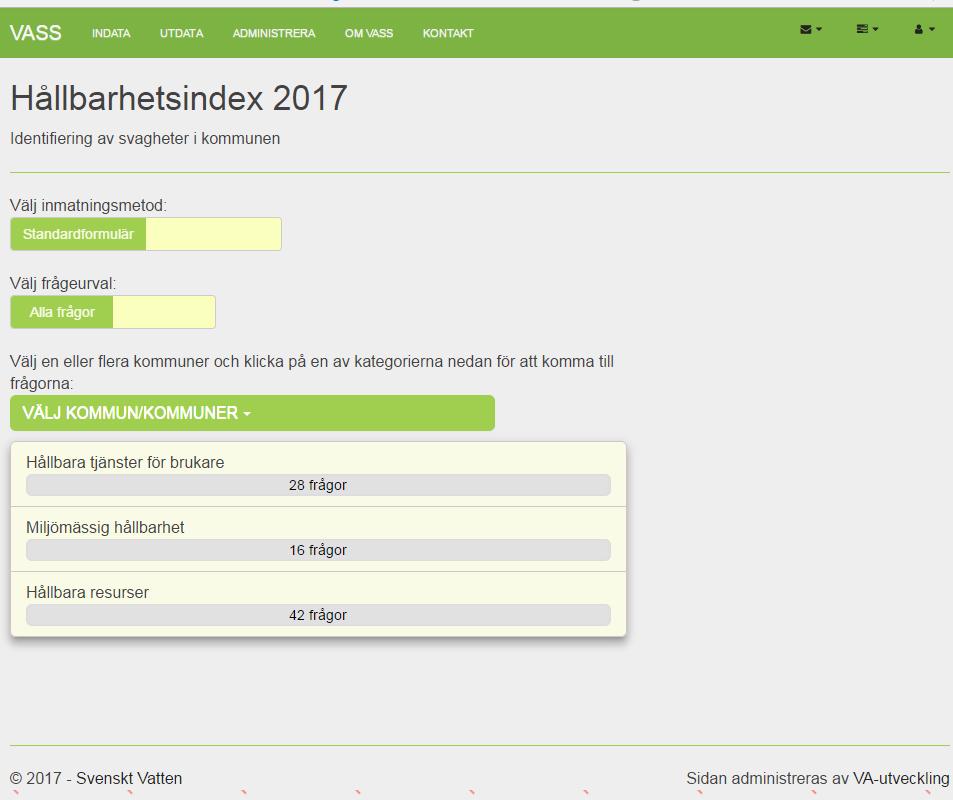
Task: Expand the VÄLJ KOMMUN/KOMMUNER dropdown
Action: pyautogui.click(x=252, y=413)
